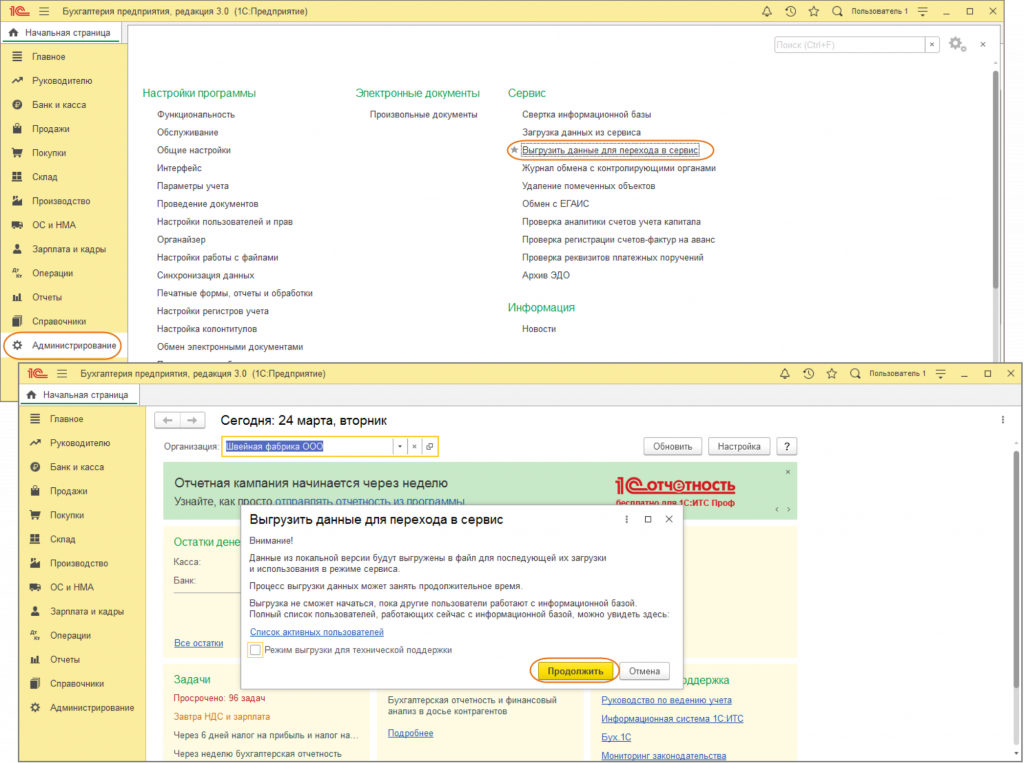This screenshot has height=763, width=1024.
Task: Click the Обновить button
Action: [672, 446]
